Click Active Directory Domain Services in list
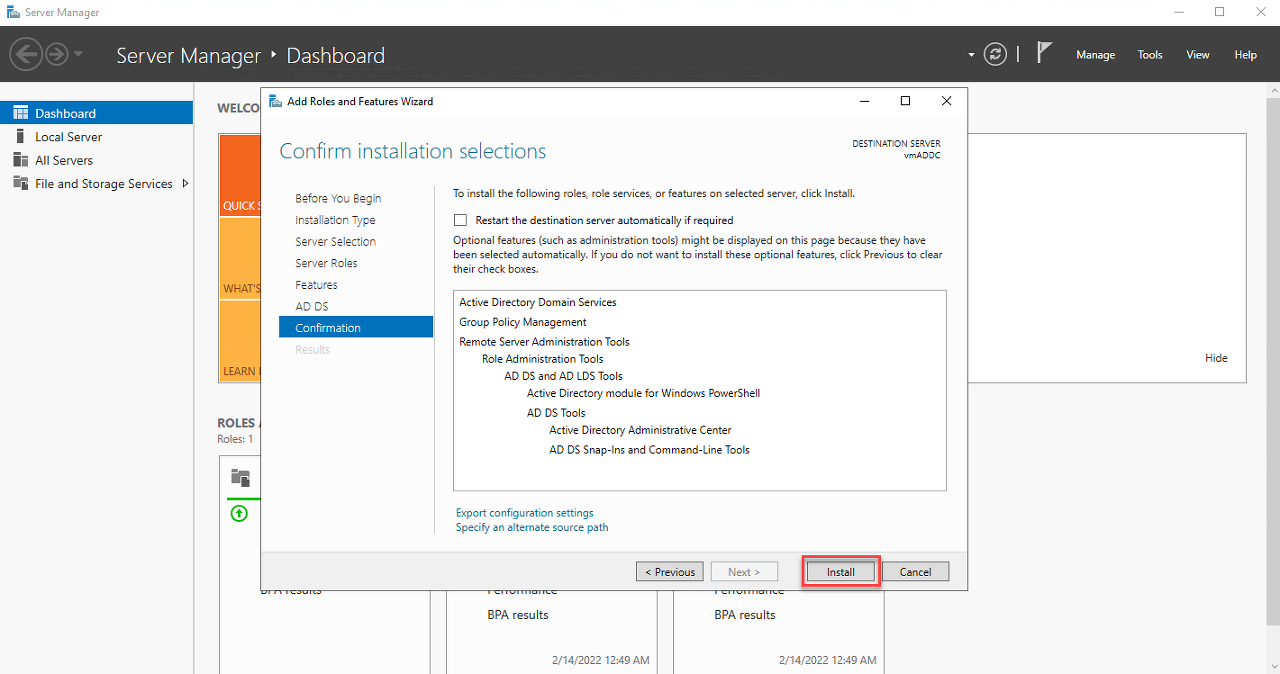1280x674 pixels. [x=538, y=302]
